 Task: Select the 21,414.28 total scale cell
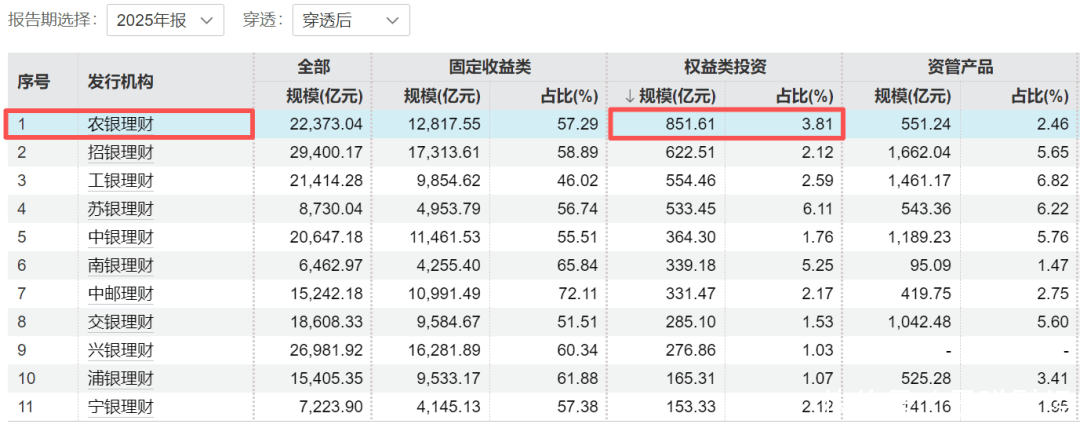326,182
